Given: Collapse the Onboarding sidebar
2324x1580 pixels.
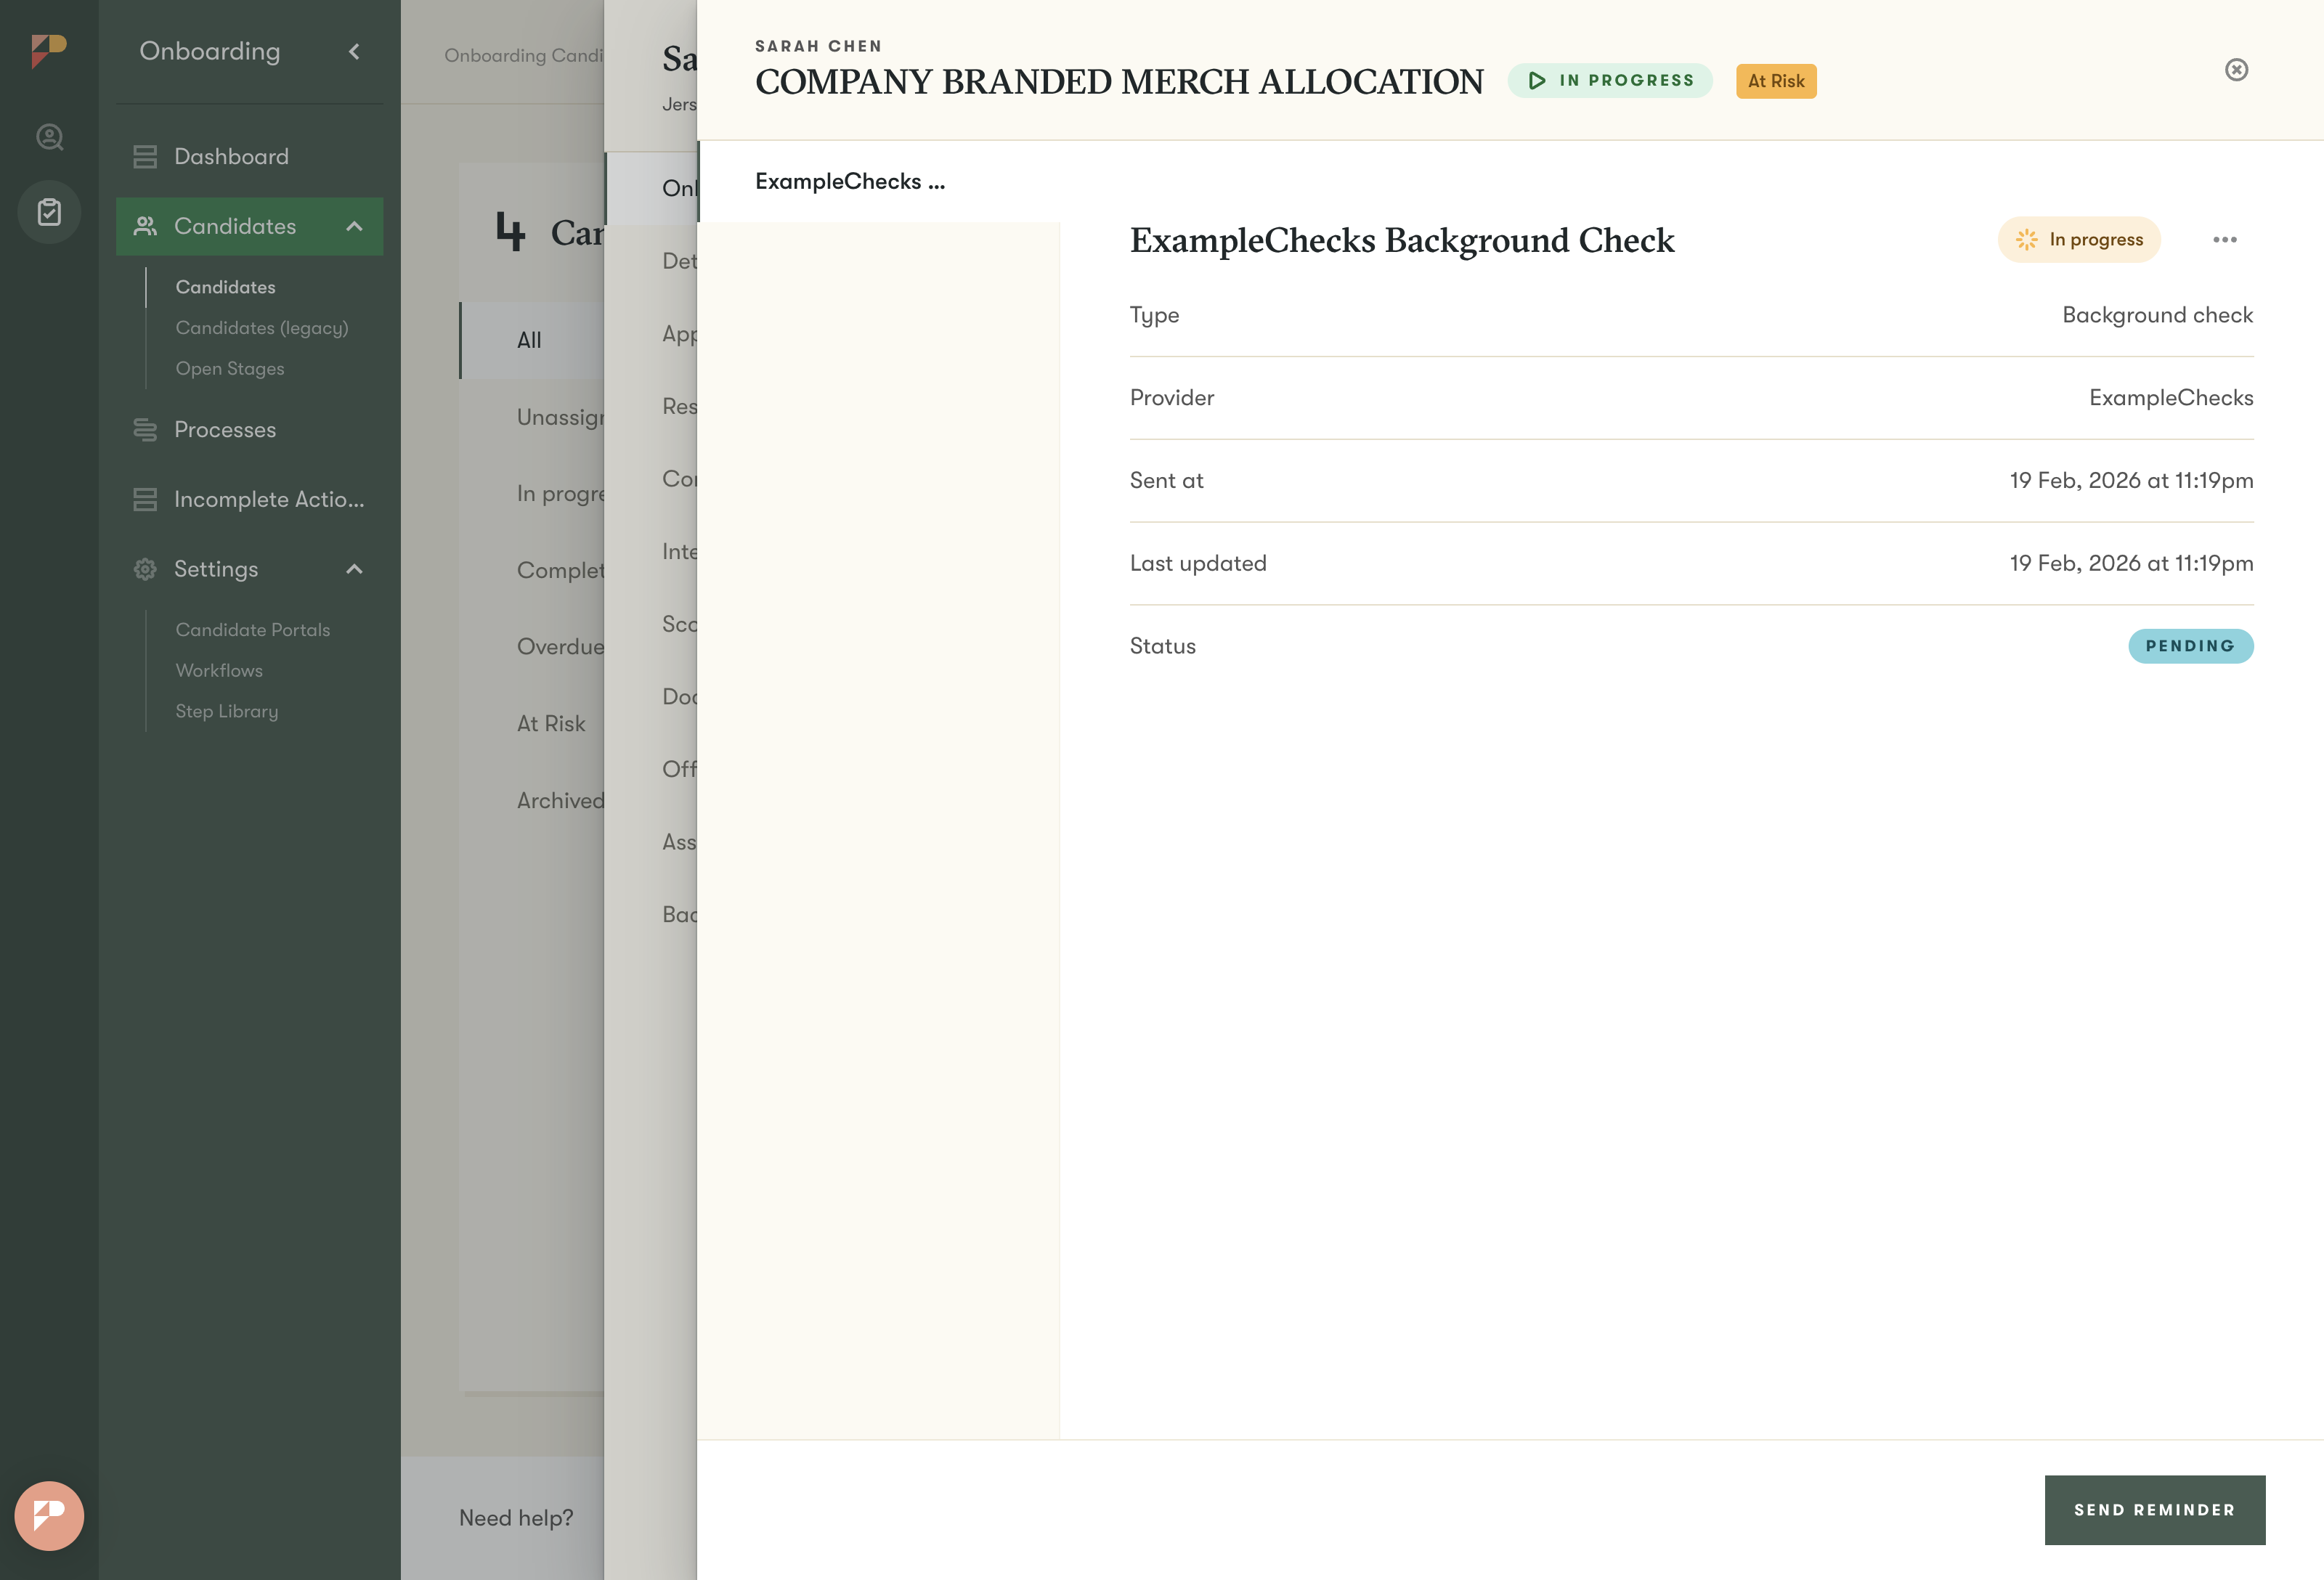Looking at the screenshot, I should tap(354, 52).
